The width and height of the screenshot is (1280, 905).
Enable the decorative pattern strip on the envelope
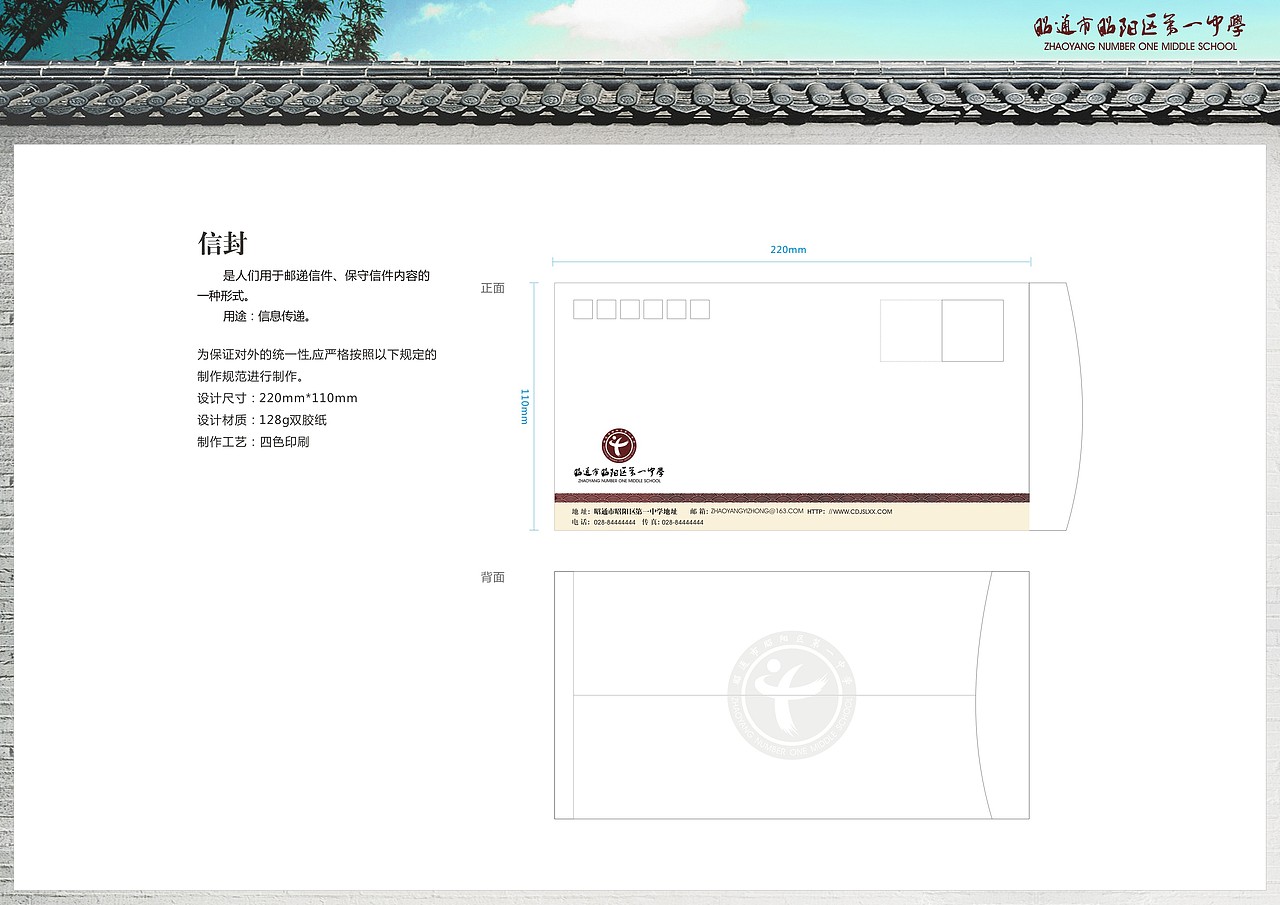(790, 497)
